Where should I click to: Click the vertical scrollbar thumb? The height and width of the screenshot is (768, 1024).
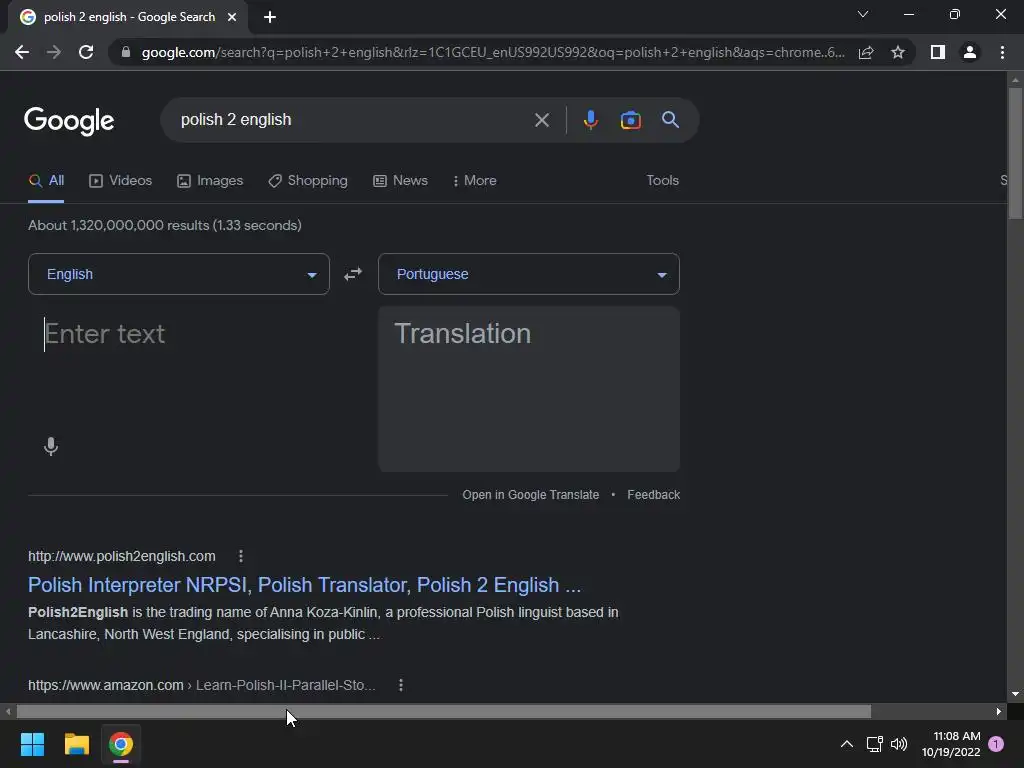click(x=1015, y=153)
